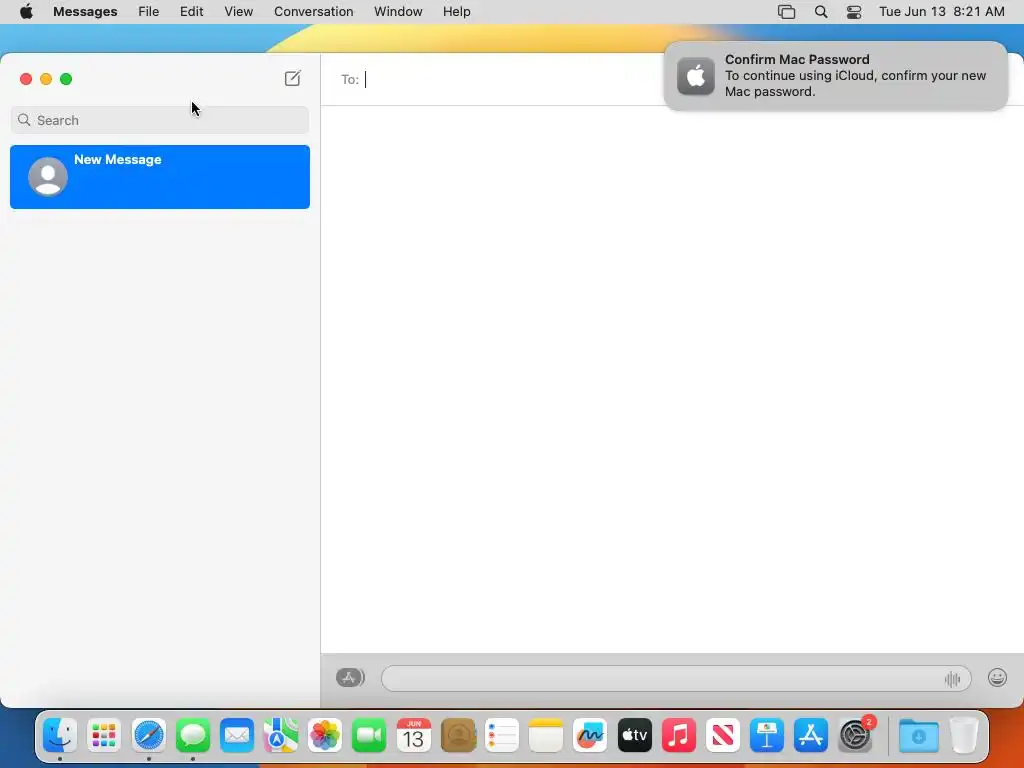Start a new message with the compose icon

pos(293,78)
